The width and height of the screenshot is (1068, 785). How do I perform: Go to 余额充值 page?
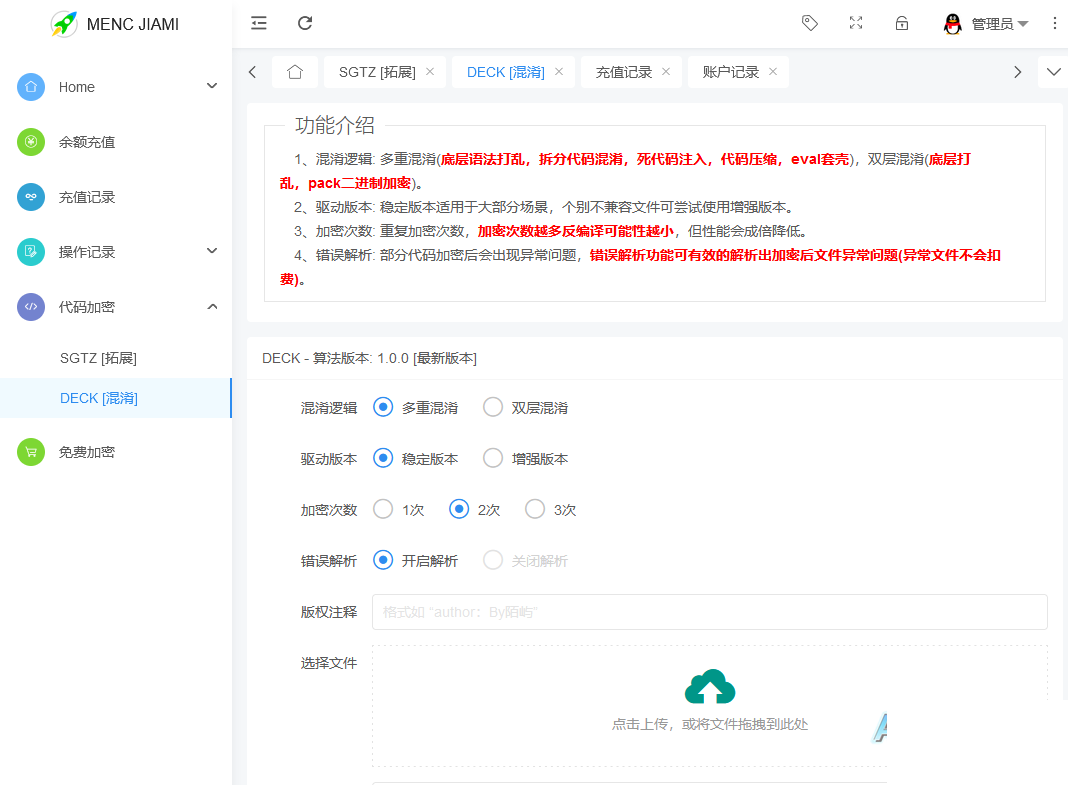click(x=87, y=142)
